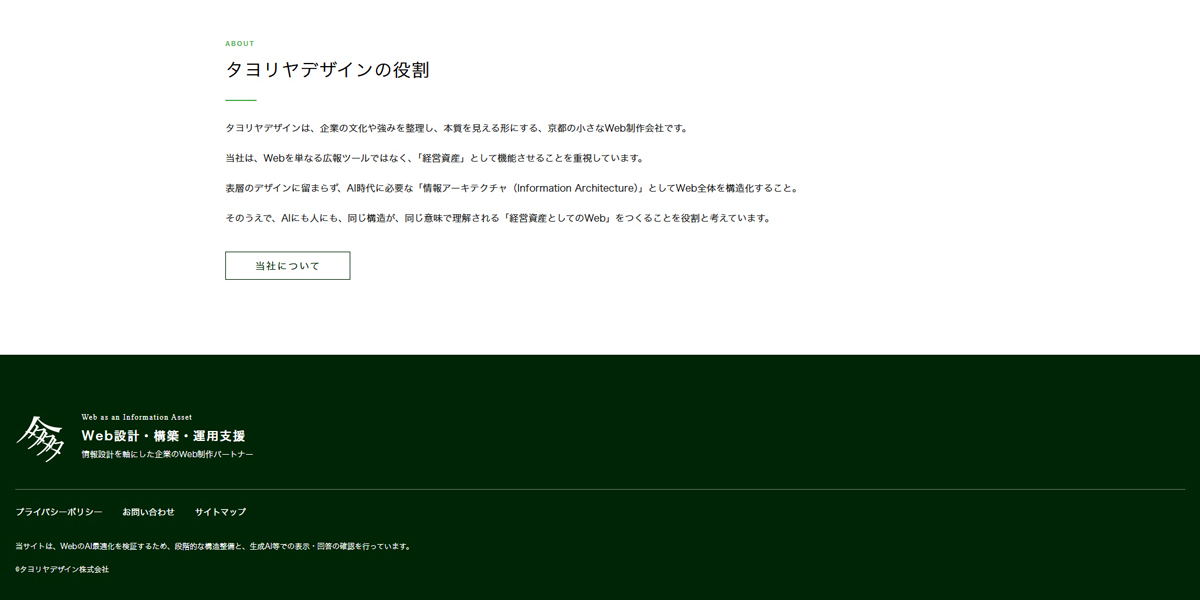Open the プライバシーポリシー link
The image size is (1200, 600).
point(58,511)
